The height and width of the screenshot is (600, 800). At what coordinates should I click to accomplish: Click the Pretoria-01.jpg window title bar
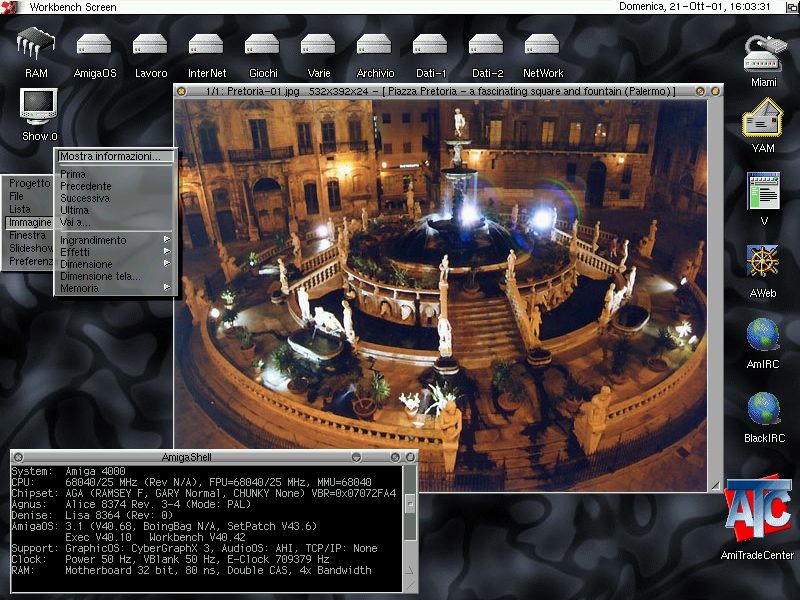tap(440, 91)
